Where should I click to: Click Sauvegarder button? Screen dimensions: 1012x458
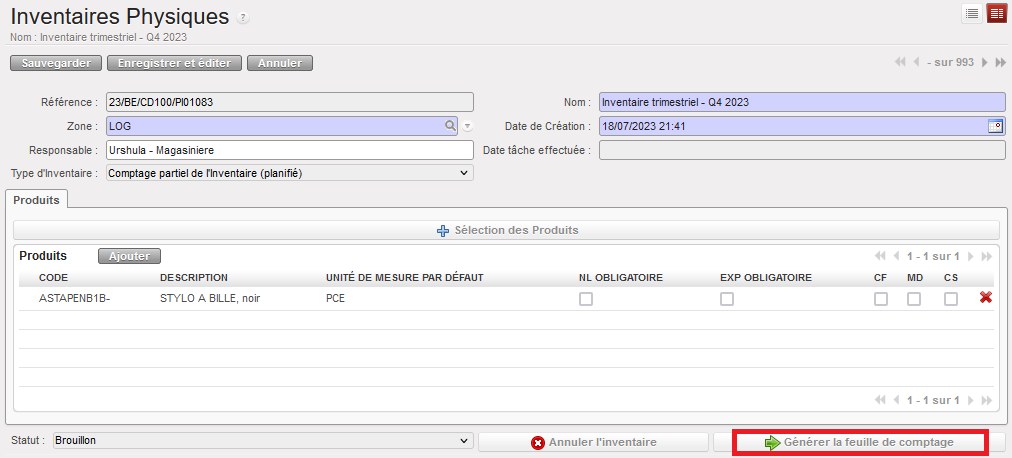[x=56, y=63]
